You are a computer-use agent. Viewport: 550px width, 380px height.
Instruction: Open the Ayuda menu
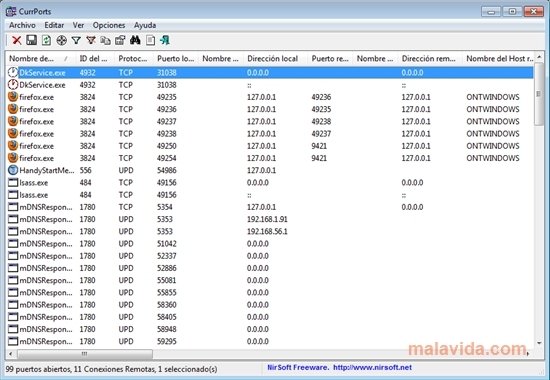[145, 25]
